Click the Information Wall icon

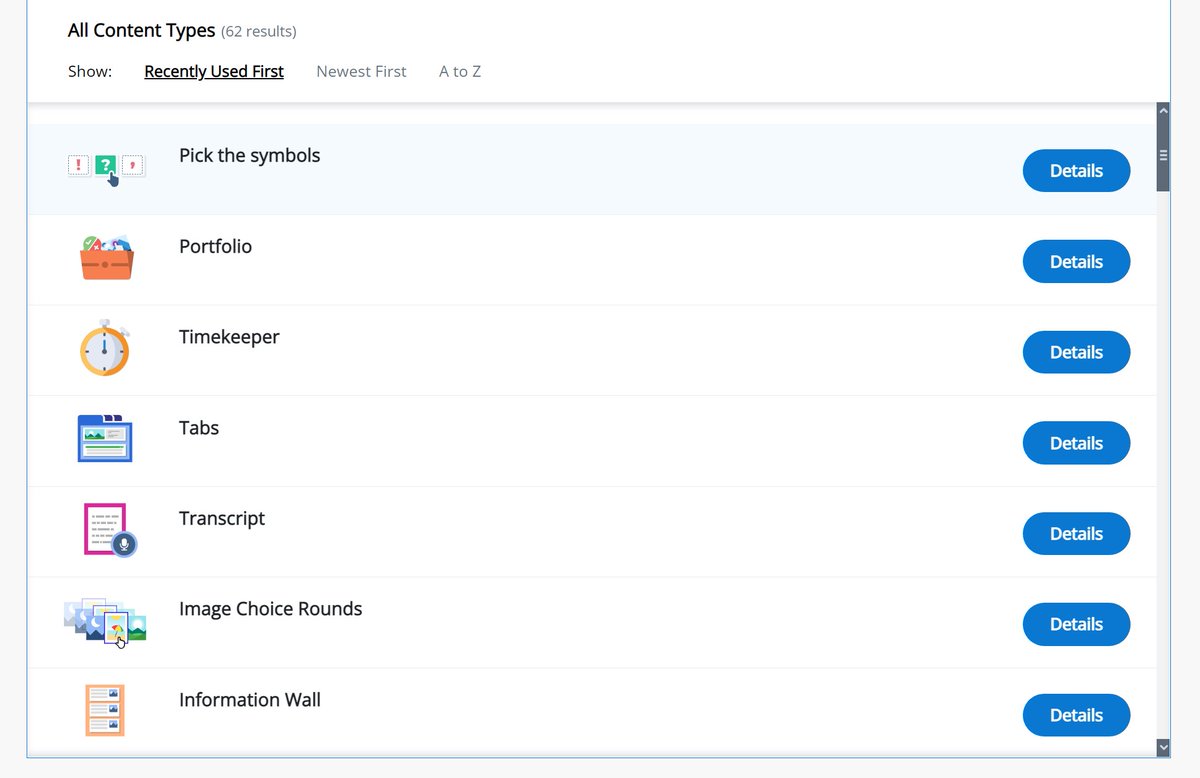[x=105, y=710]
